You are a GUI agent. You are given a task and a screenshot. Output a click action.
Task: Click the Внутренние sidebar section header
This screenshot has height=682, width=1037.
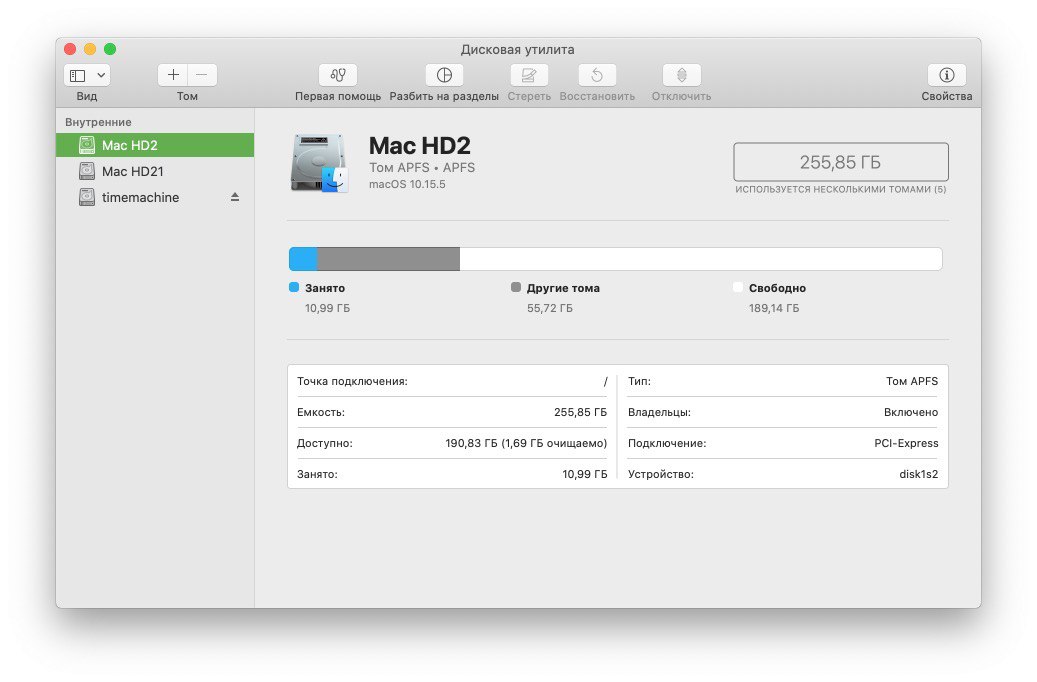(x=98, y=122)
